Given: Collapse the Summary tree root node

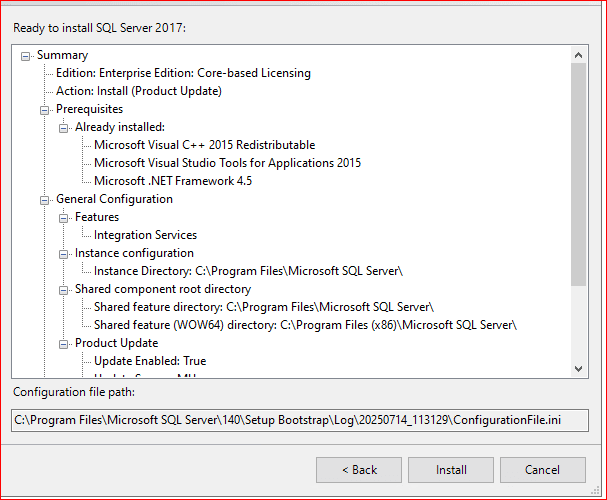Looking at the screenshot, I should coord(26,56).
